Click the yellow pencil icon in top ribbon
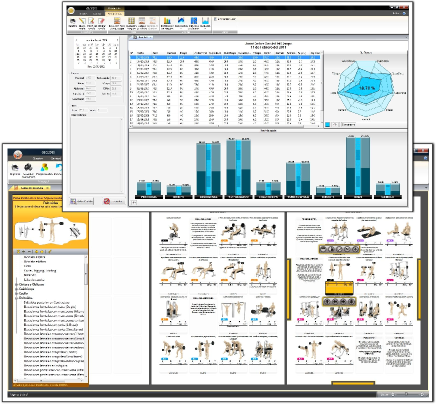The image size is (436, 404). pos(82,21)
